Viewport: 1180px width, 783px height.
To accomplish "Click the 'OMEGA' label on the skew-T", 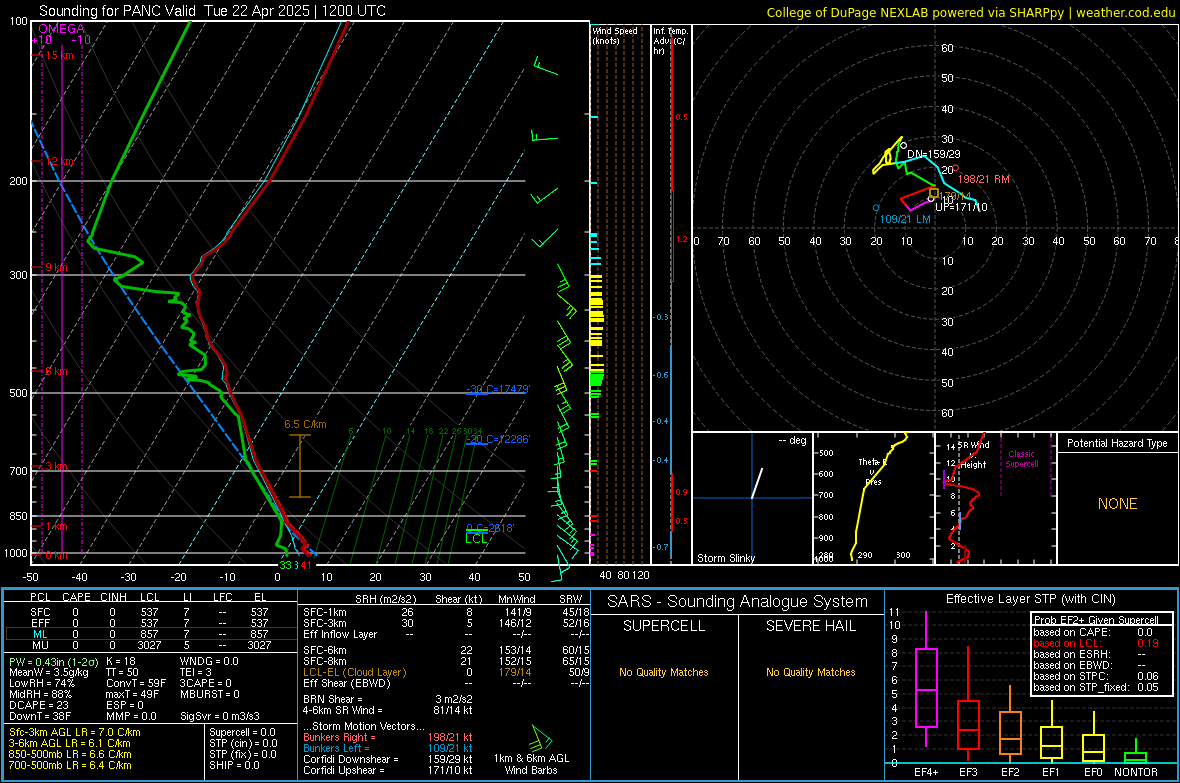I will (x=62, y=29).
